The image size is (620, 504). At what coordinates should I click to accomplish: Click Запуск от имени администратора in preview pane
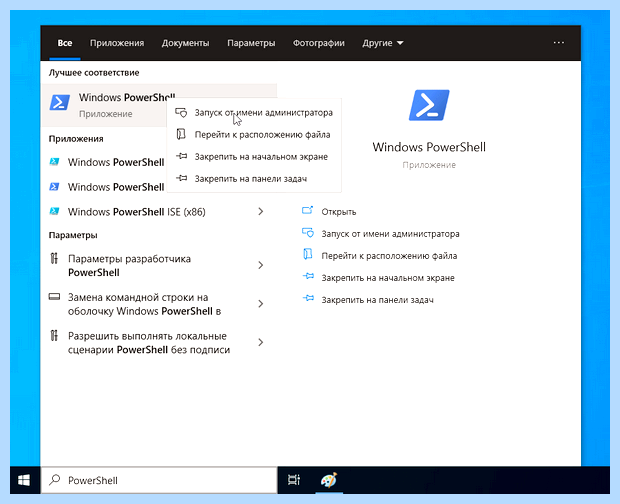pyautogui.click(x=390, y=234)
